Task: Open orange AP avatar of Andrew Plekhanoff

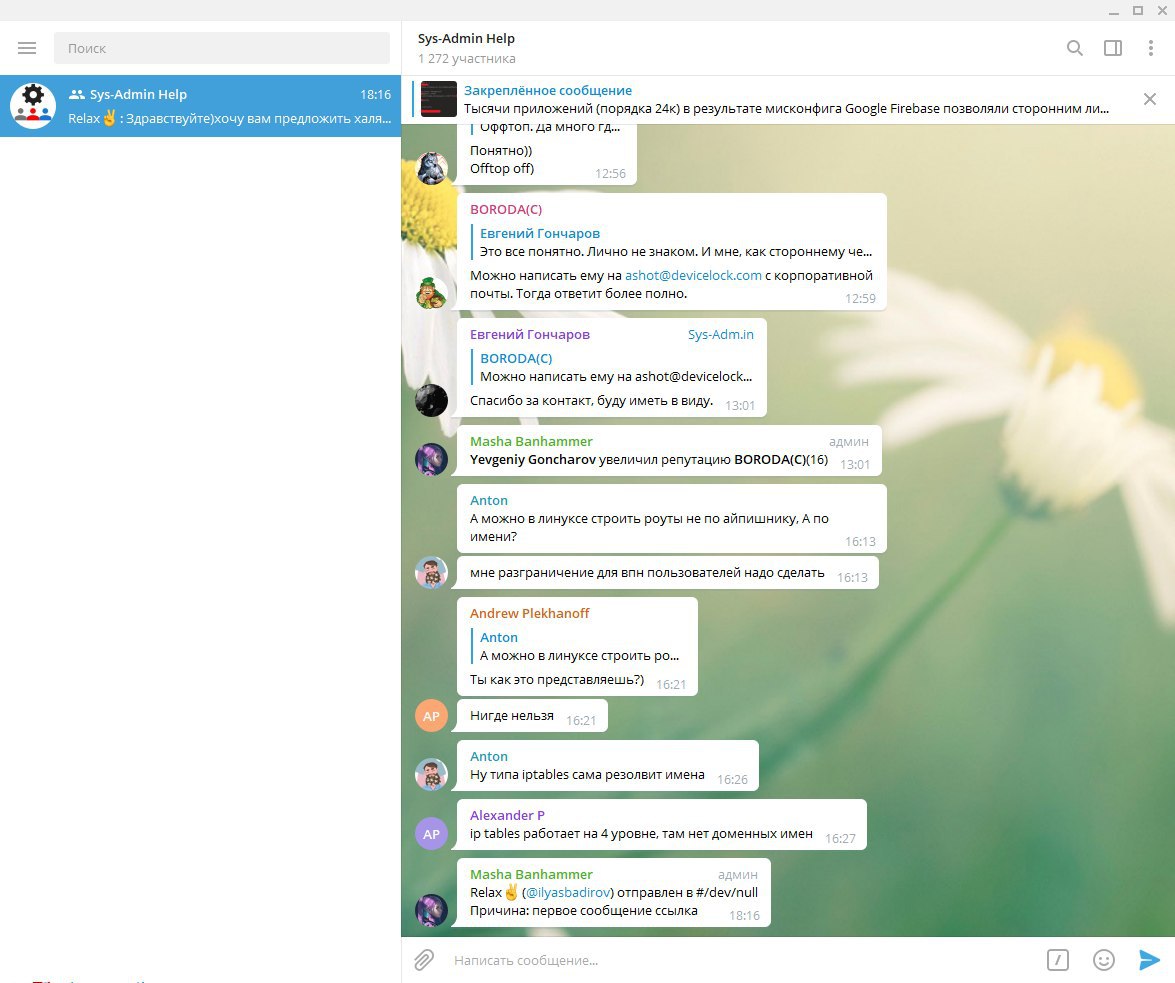Action: click(x=432, y=716)
